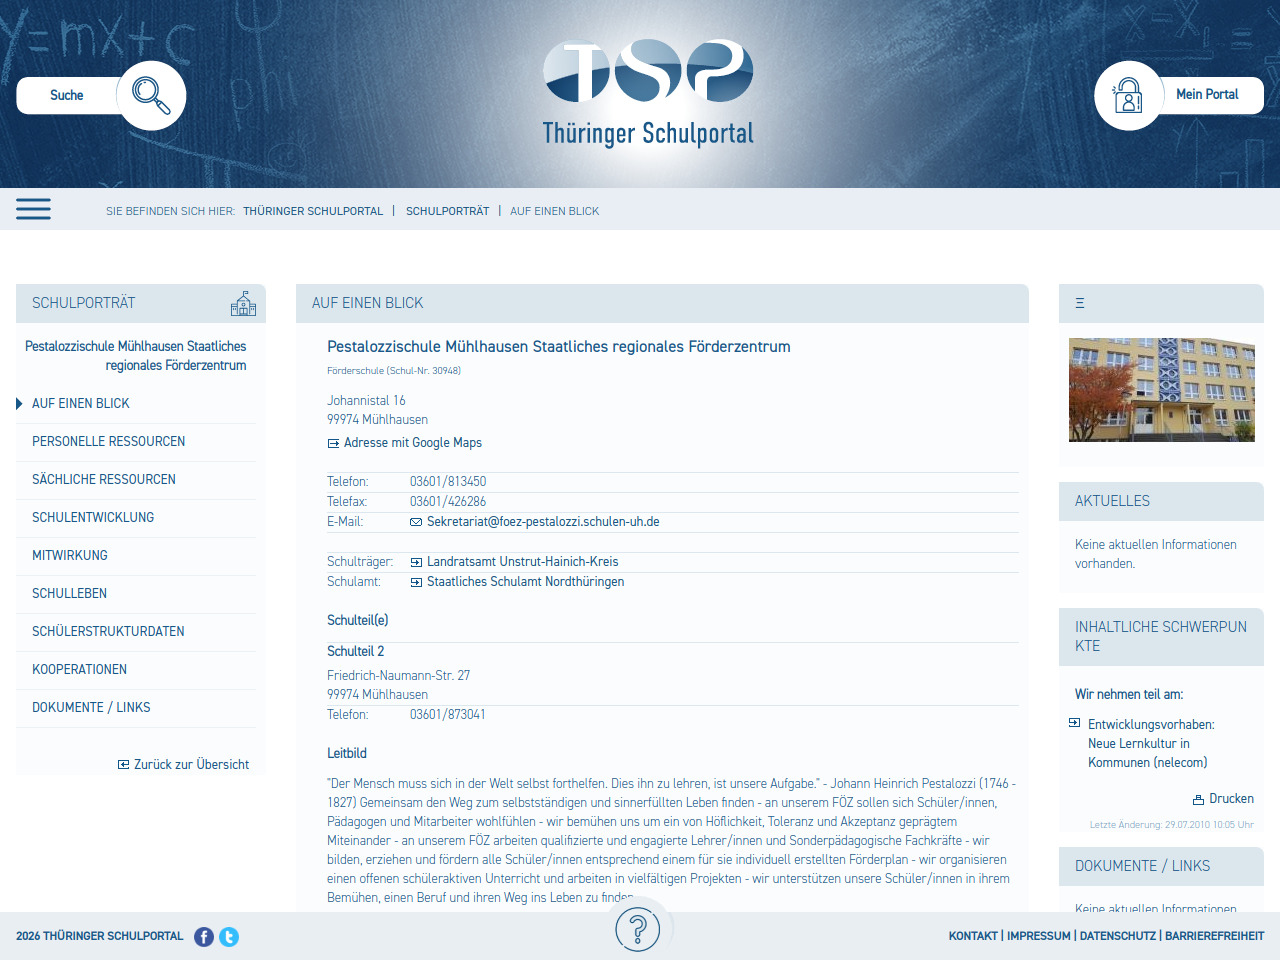Click the printer icon next to Drucken
The width and height of the screenshot is (1280, 960).
point(1198,800)
